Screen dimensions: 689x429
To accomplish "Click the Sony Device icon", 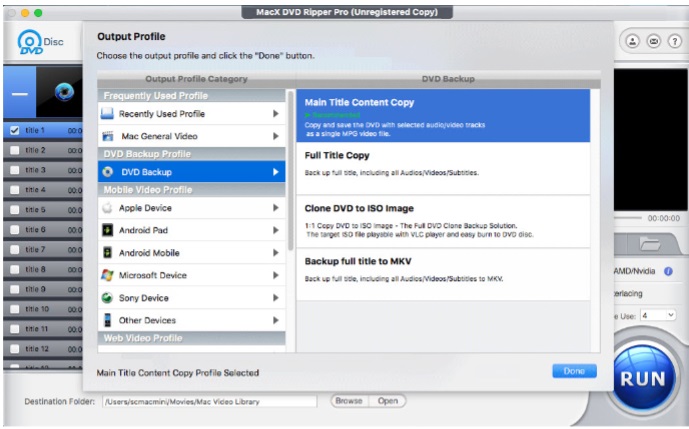I will [107, 298].
